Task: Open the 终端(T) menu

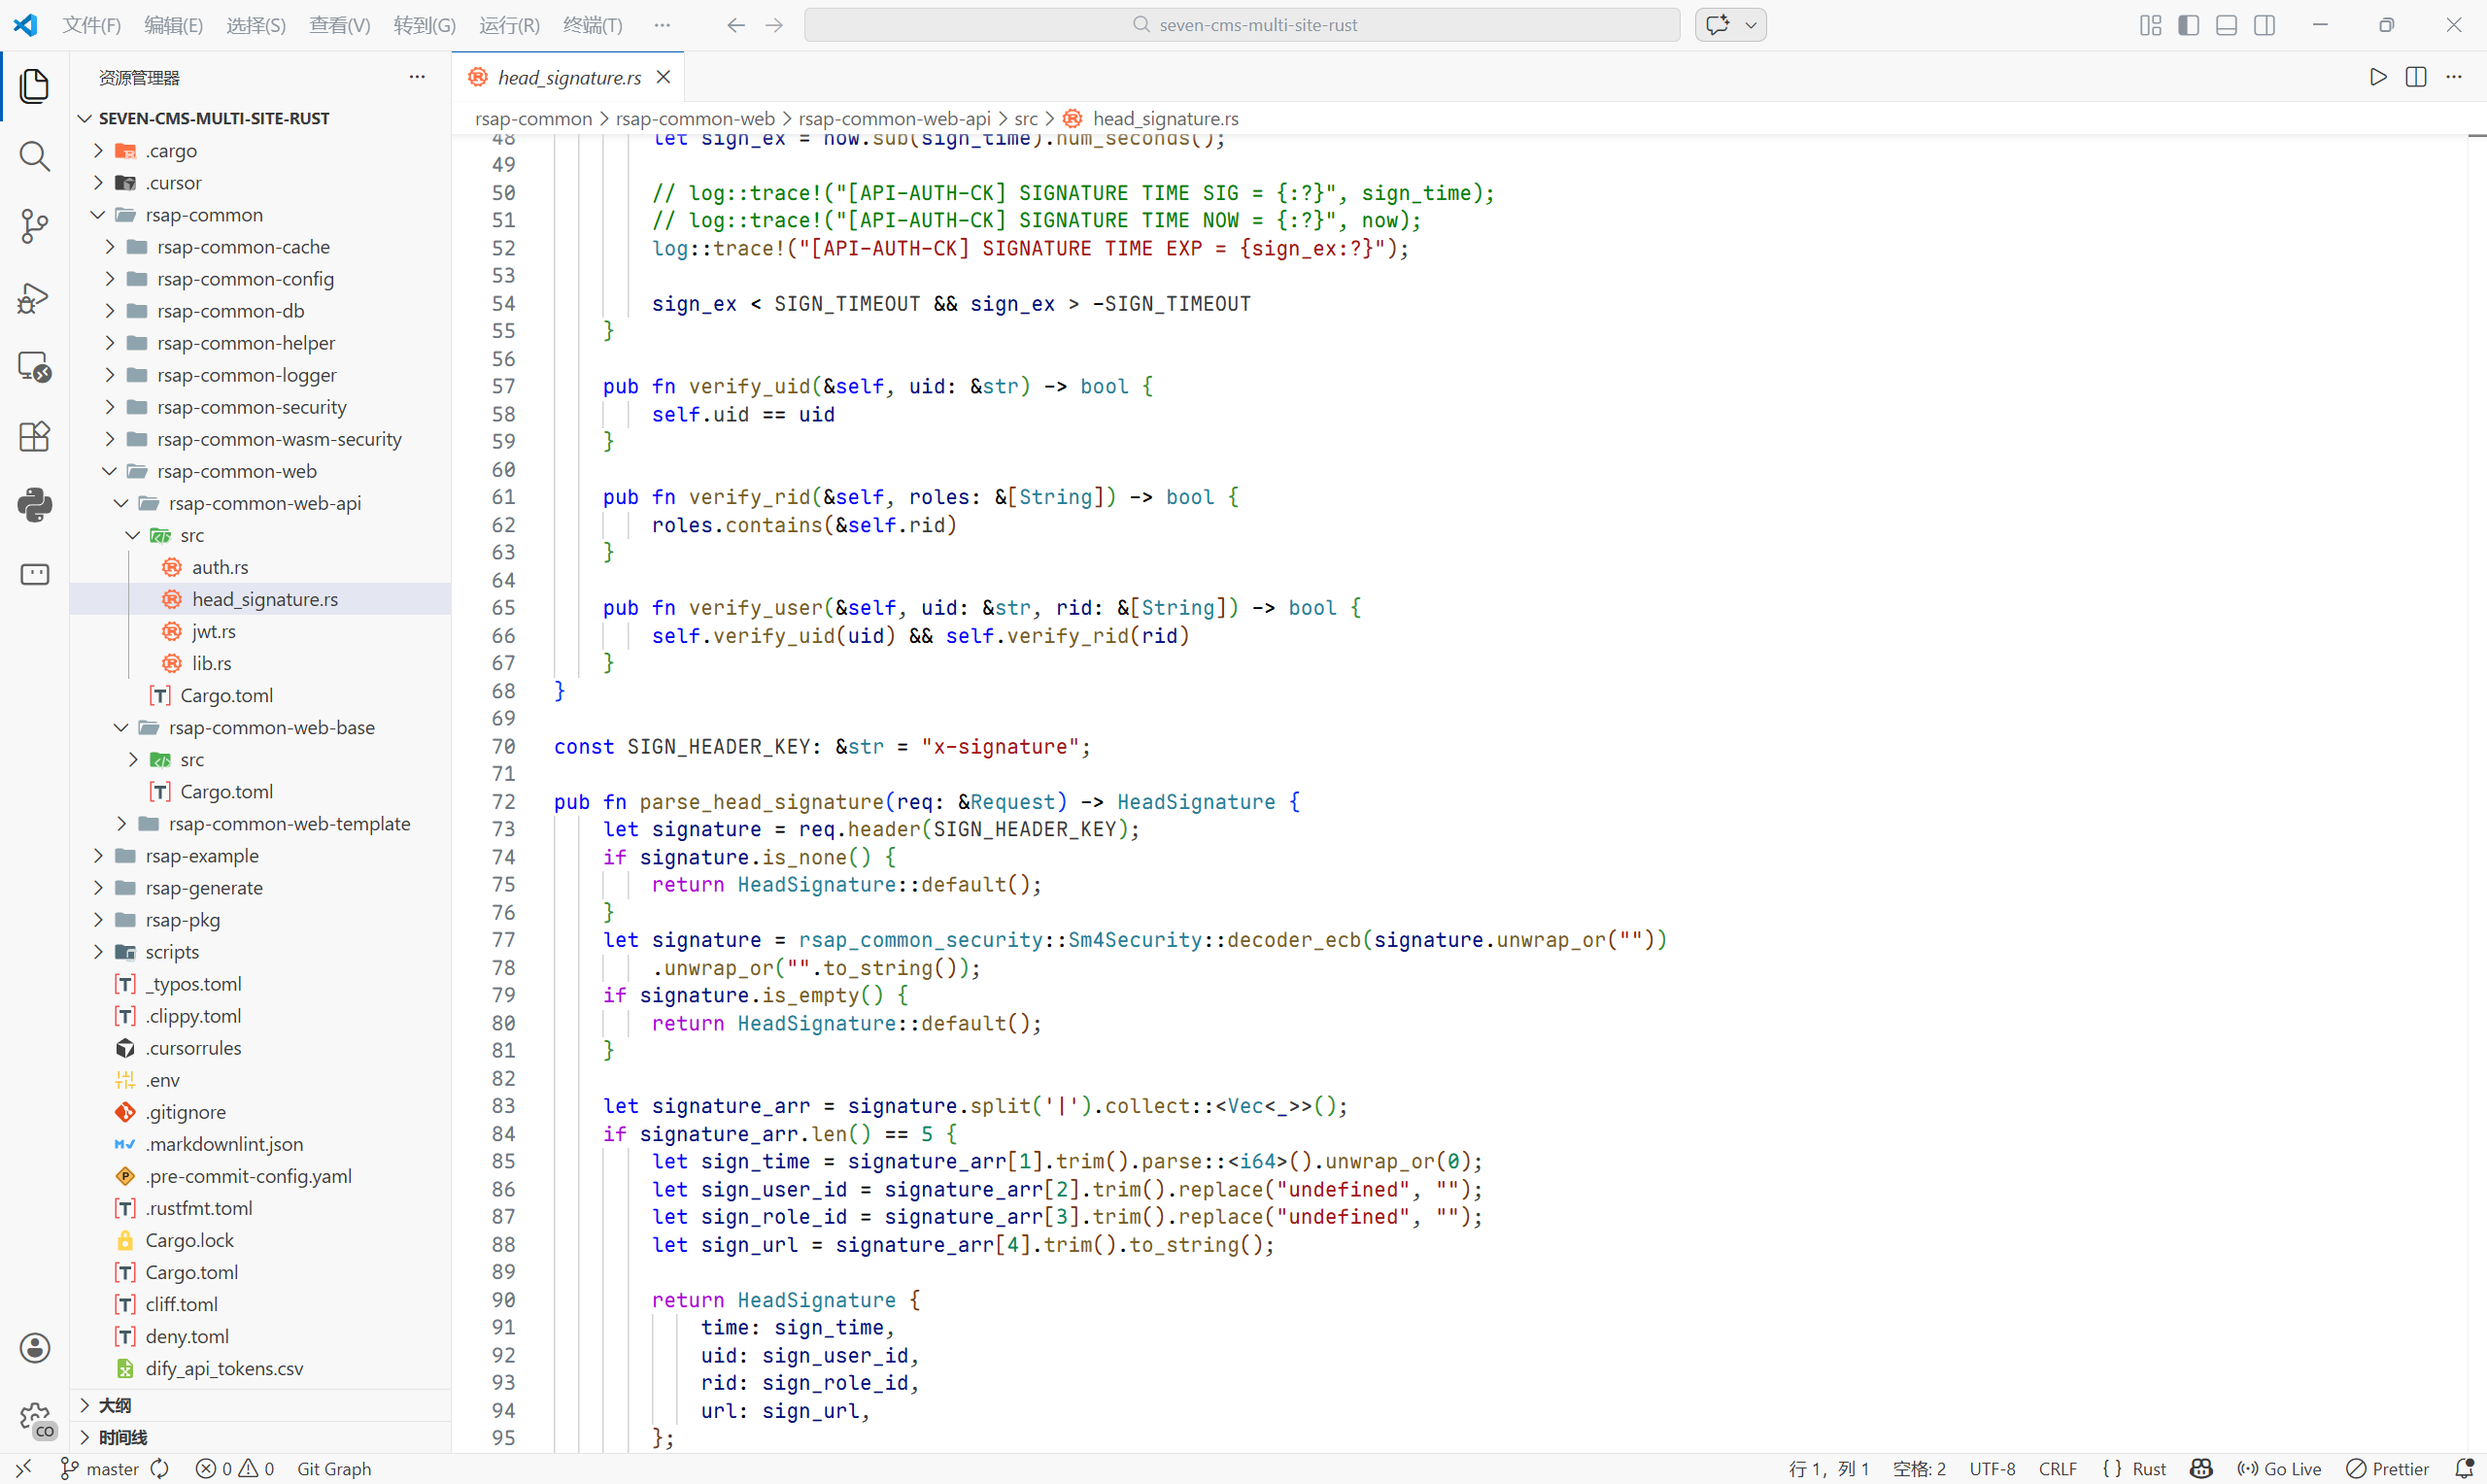Action: (x=592, y=25)
